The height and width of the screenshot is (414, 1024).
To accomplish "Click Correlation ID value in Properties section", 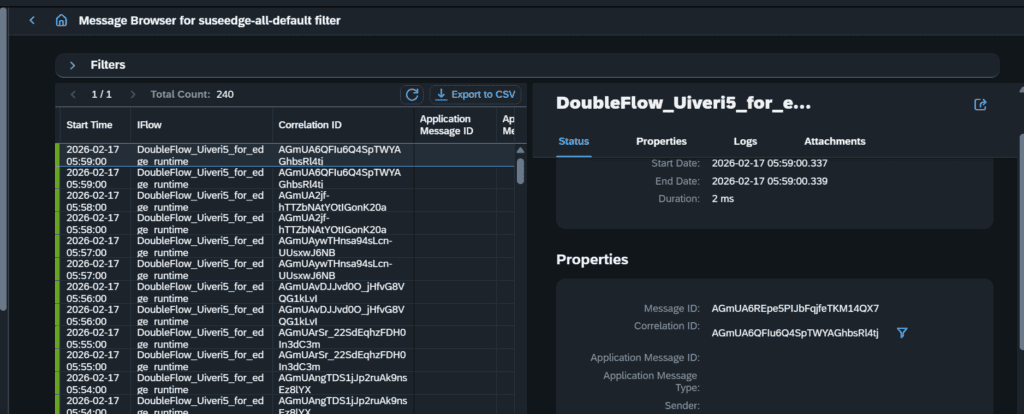I will pyautogui.click(x=795, y=334).
